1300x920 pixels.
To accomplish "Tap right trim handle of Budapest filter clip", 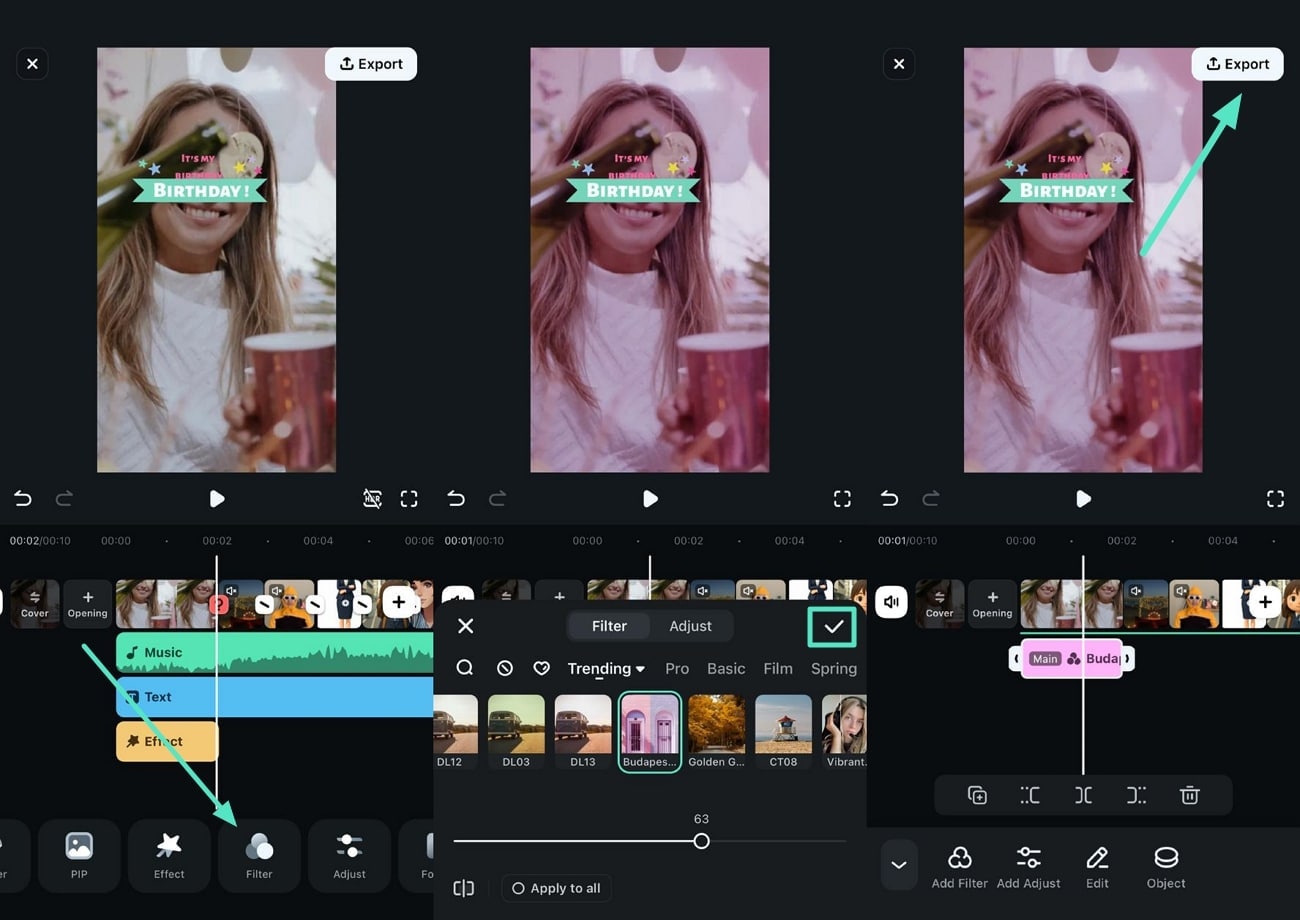I will point(1127,659).
